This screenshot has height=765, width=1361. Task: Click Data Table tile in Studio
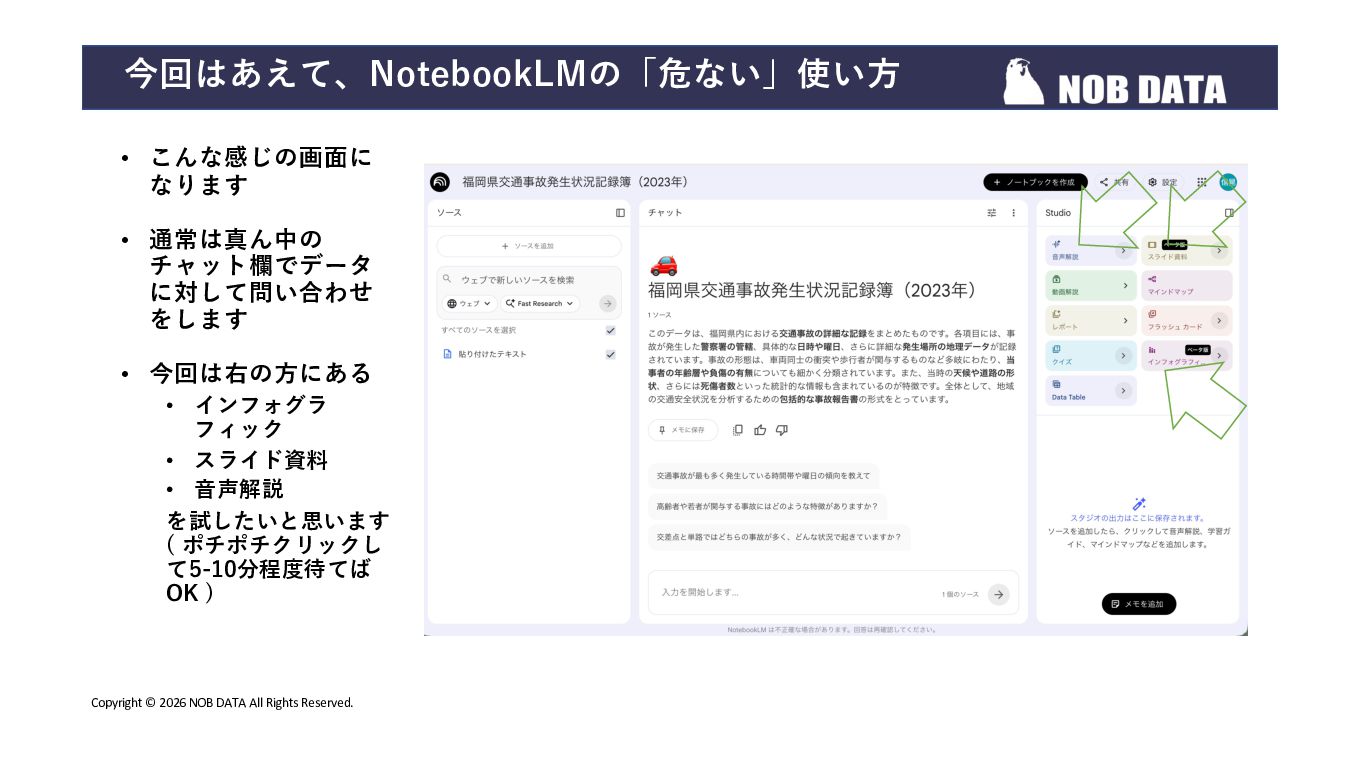[1090, 390]
